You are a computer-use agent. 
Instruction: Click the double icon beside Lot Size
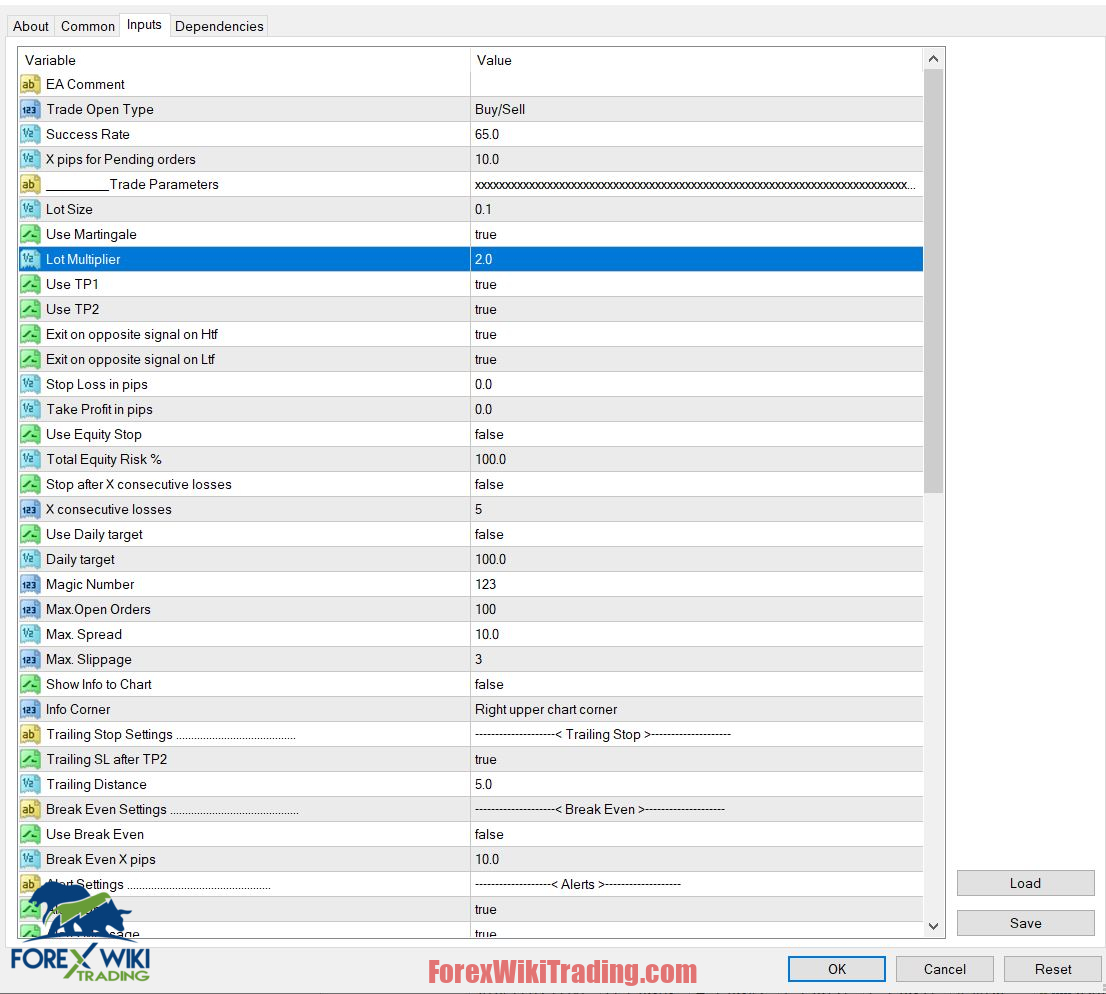(x=30, y=210)
